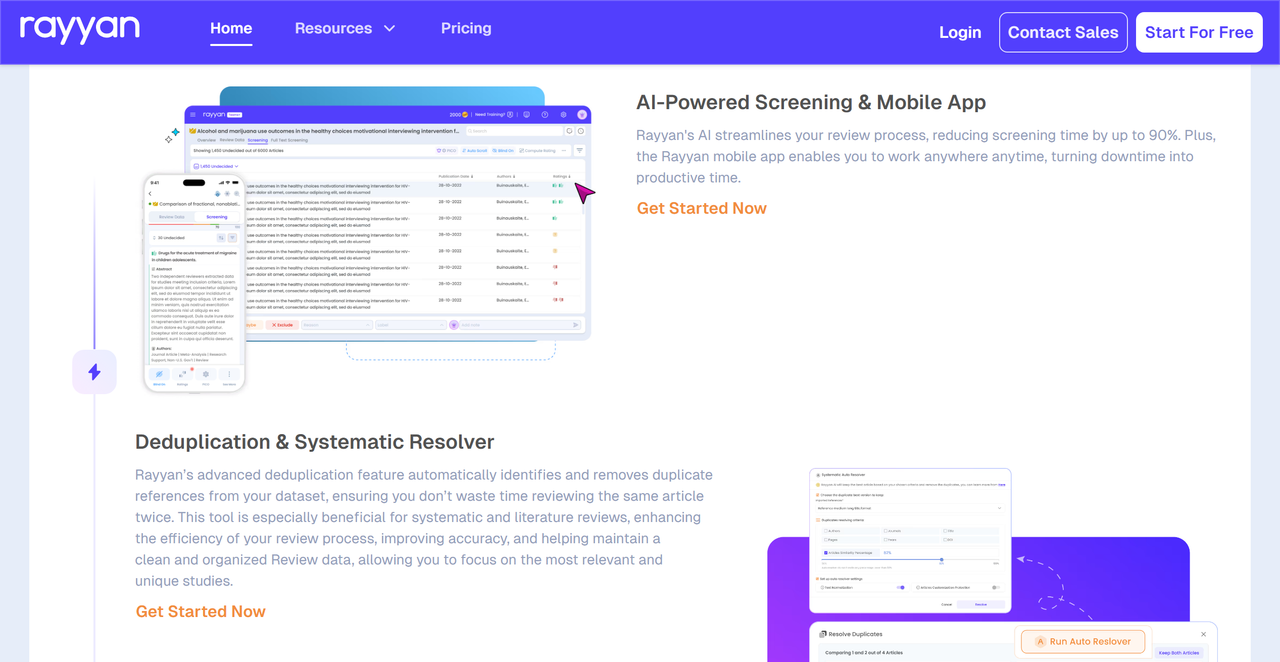Viewport: 1280px width, 662px height.
Task: Tap the filter icon beside 30 Undecided on the phone
Action: point(232,238)
